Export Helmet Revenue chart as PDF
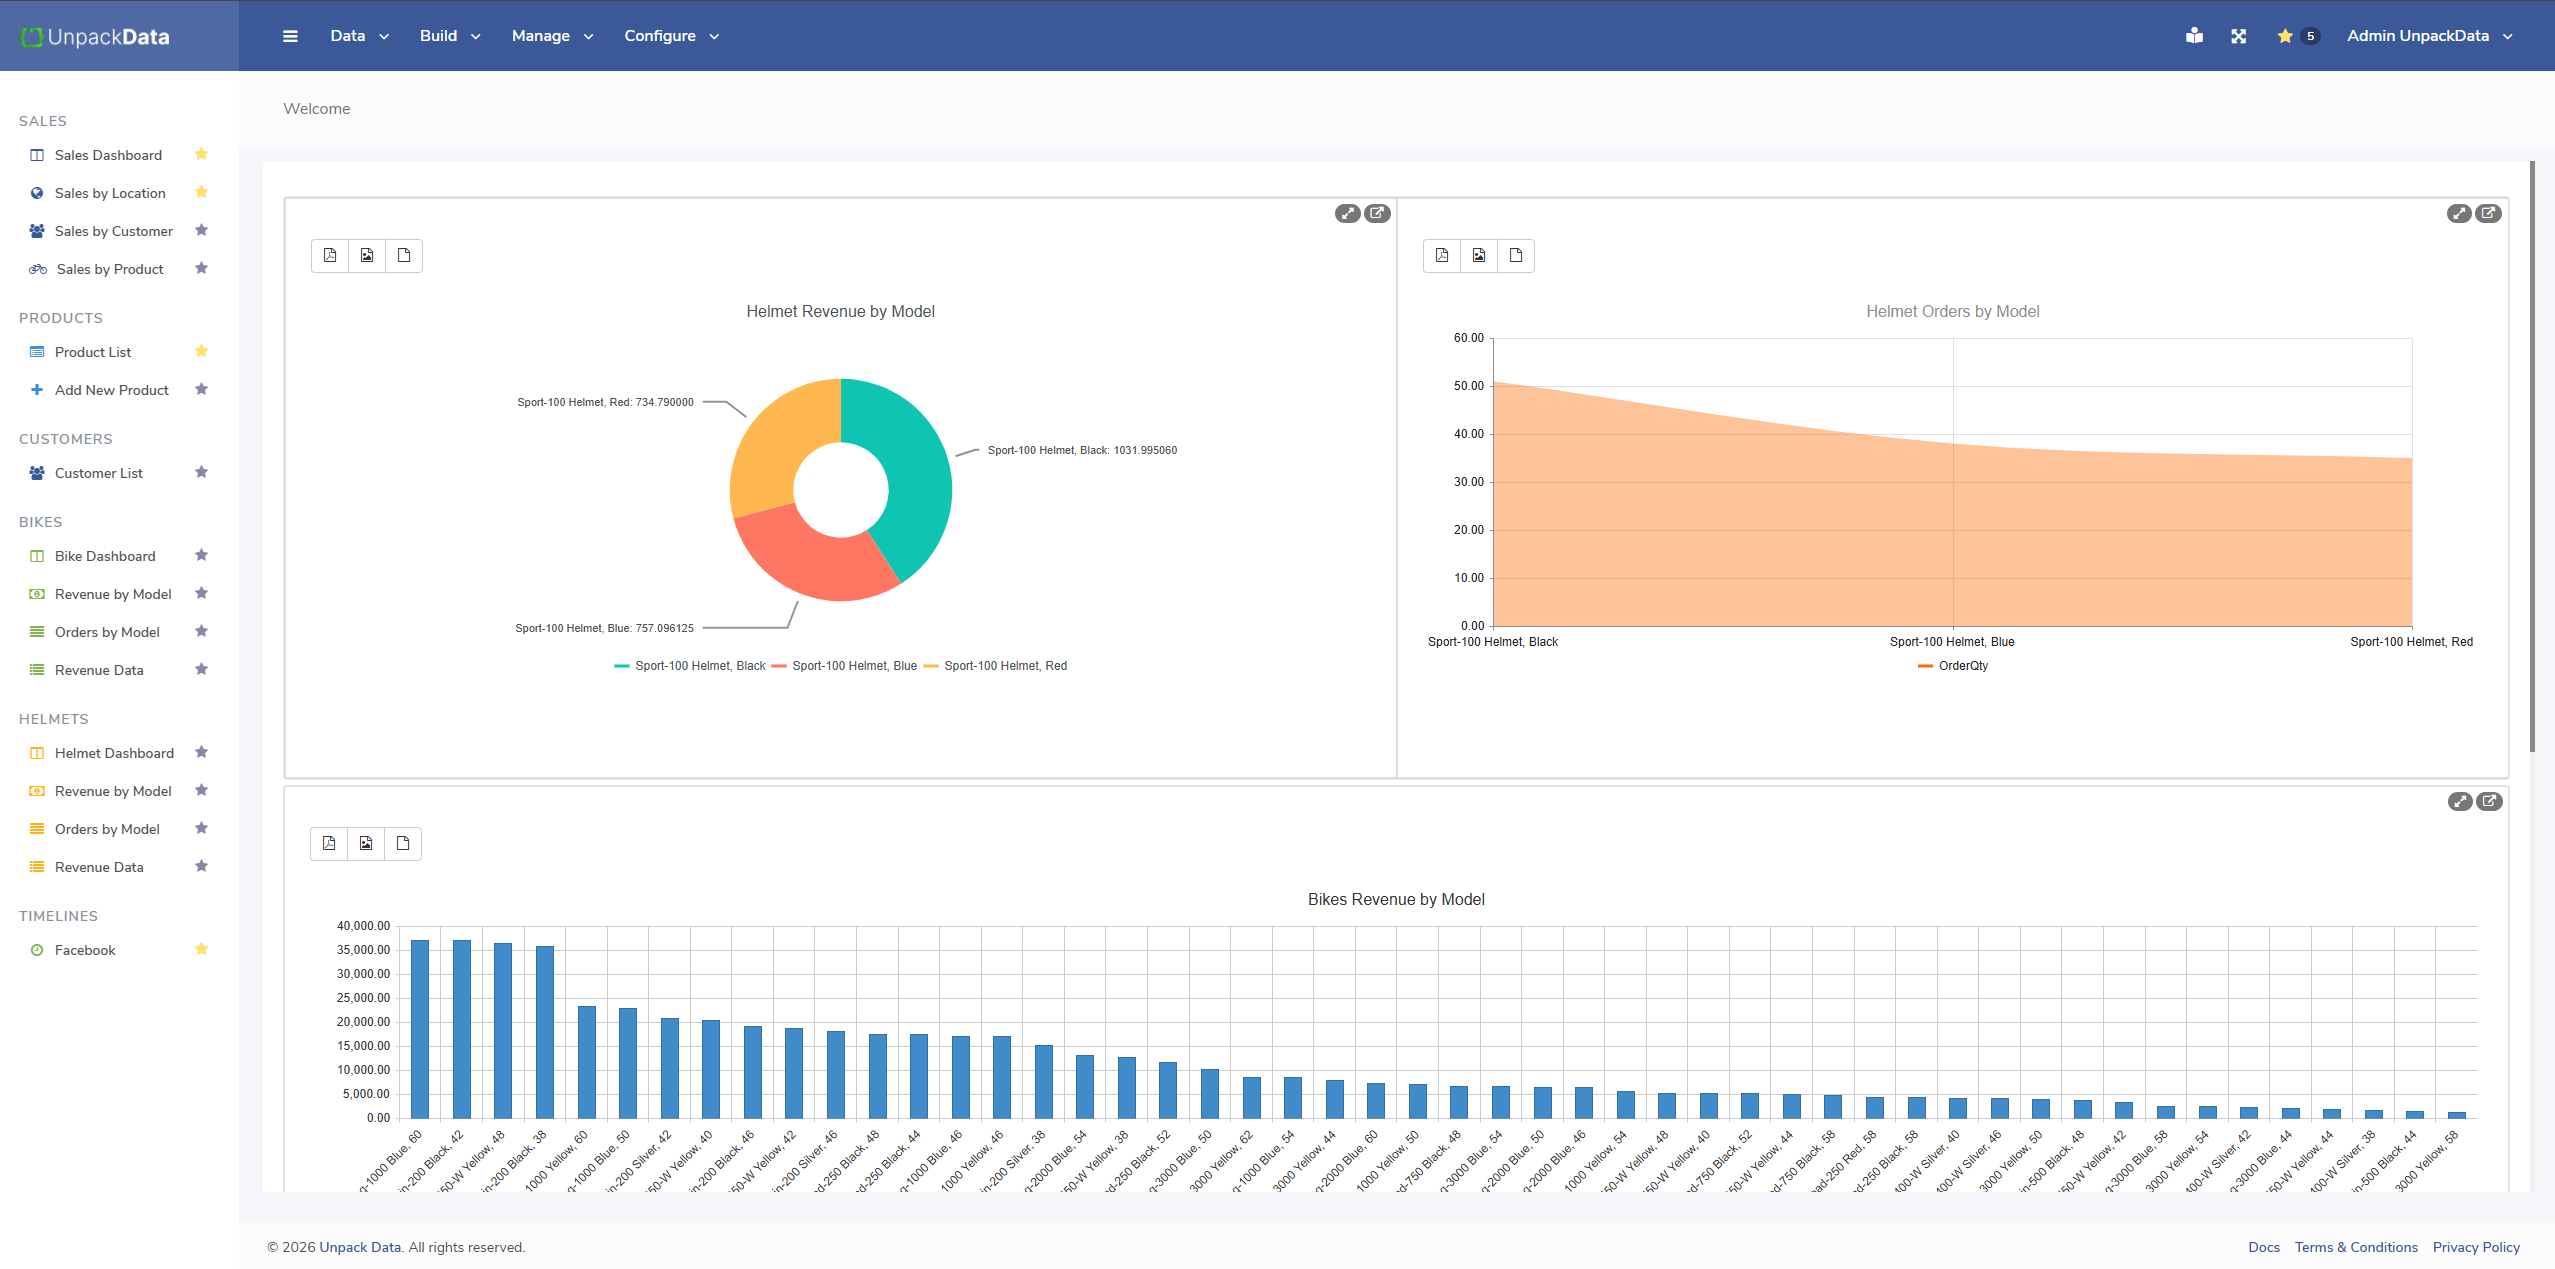The image size is (2555, 1269). click(x=330, y=255)
